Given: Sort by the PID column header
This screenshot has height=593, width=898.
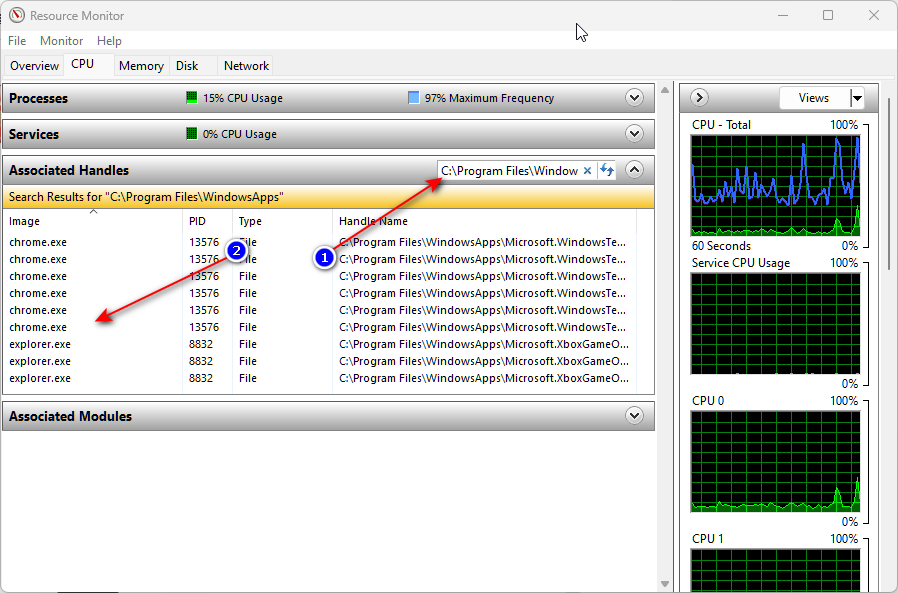Looking at the screenshot, I should [x=207, y=221].
